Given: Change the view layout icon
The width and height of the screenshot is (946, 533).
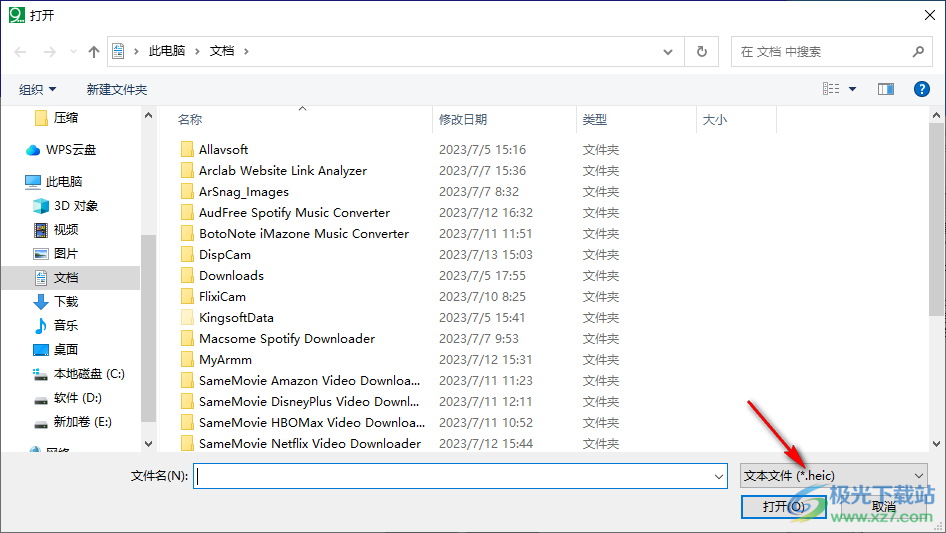Looking at the screenshot, I should [831, 89].
